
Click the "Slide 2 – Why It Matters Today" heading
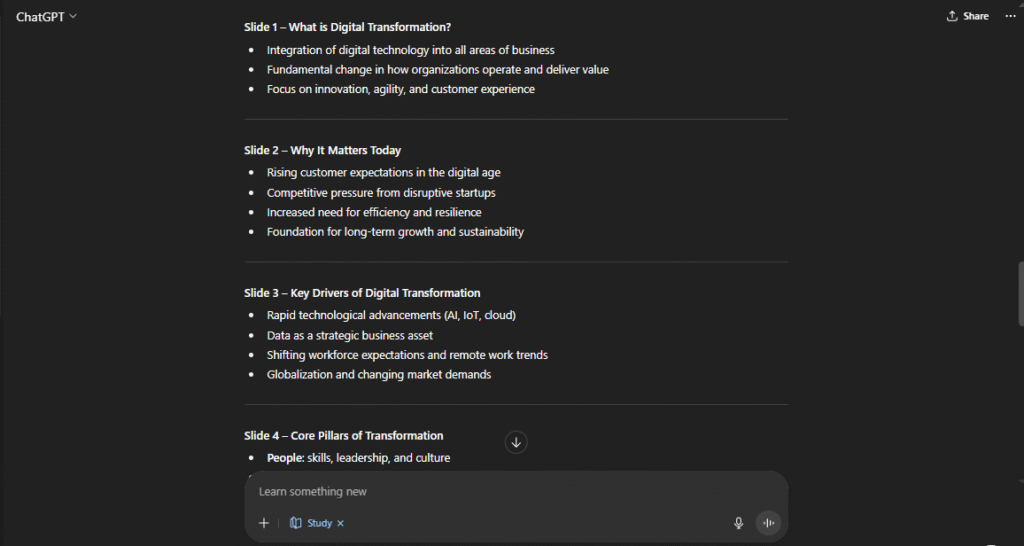tap(322, 150)
